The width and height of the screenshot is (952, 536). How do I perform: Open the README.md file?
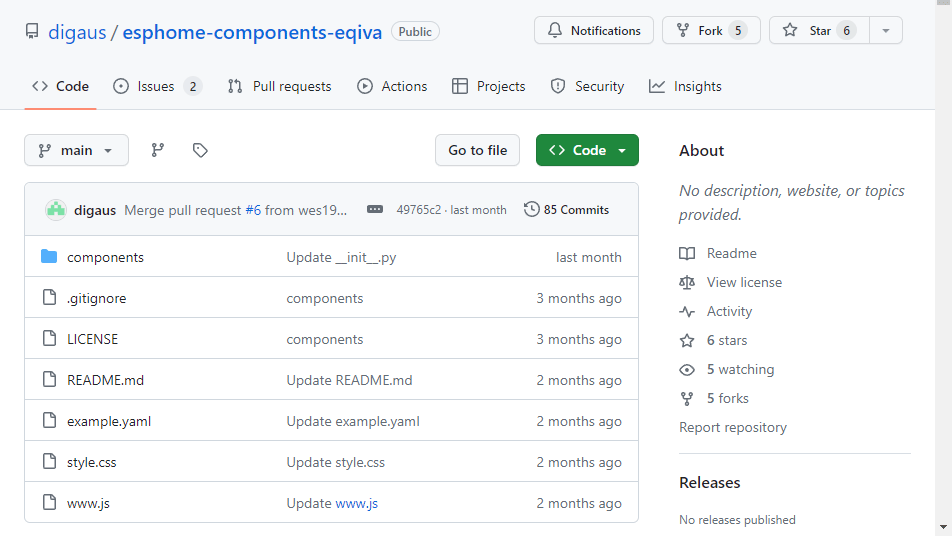(105, 381)
